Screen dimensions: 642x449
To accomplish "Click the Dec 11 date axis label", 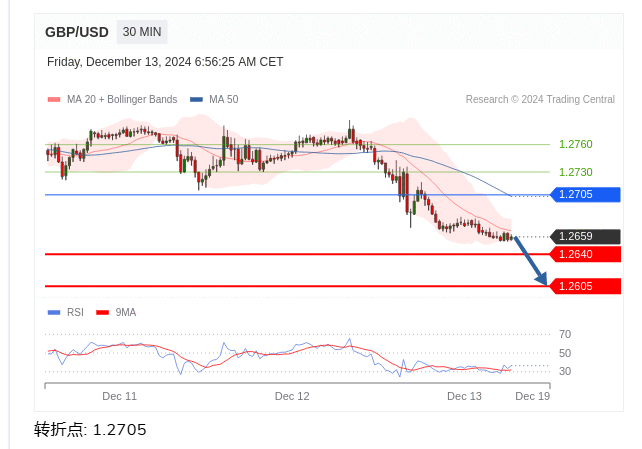I will coord(120,396).
